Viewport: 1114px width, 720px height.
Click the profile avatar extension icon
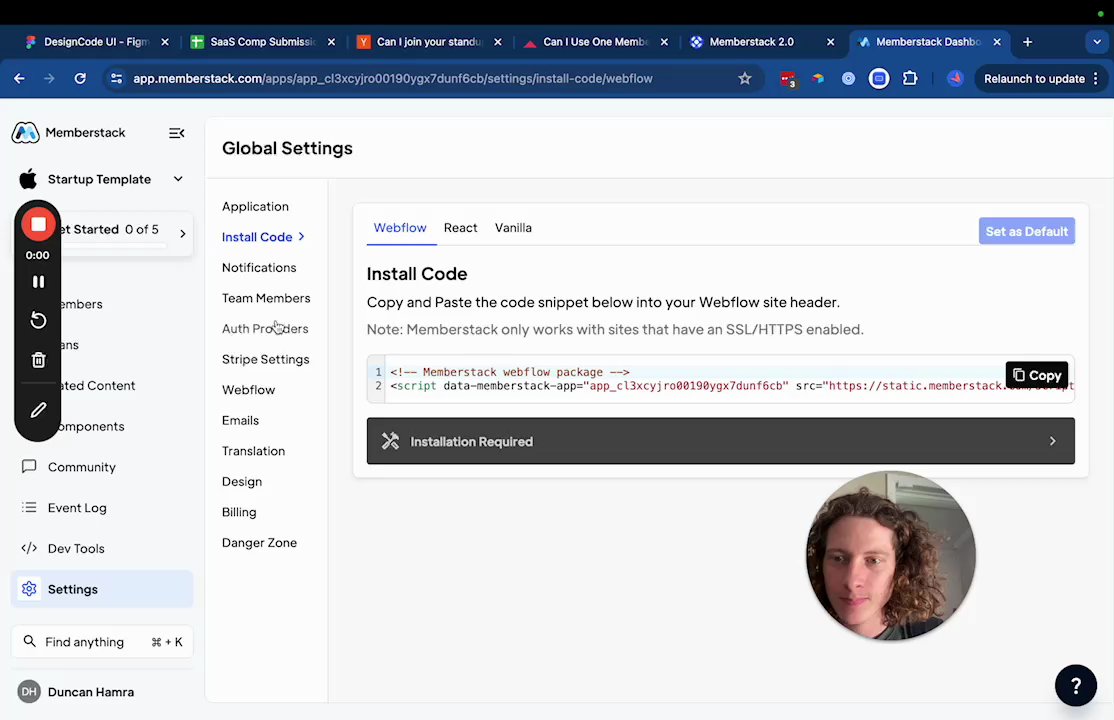pos(955,78)
